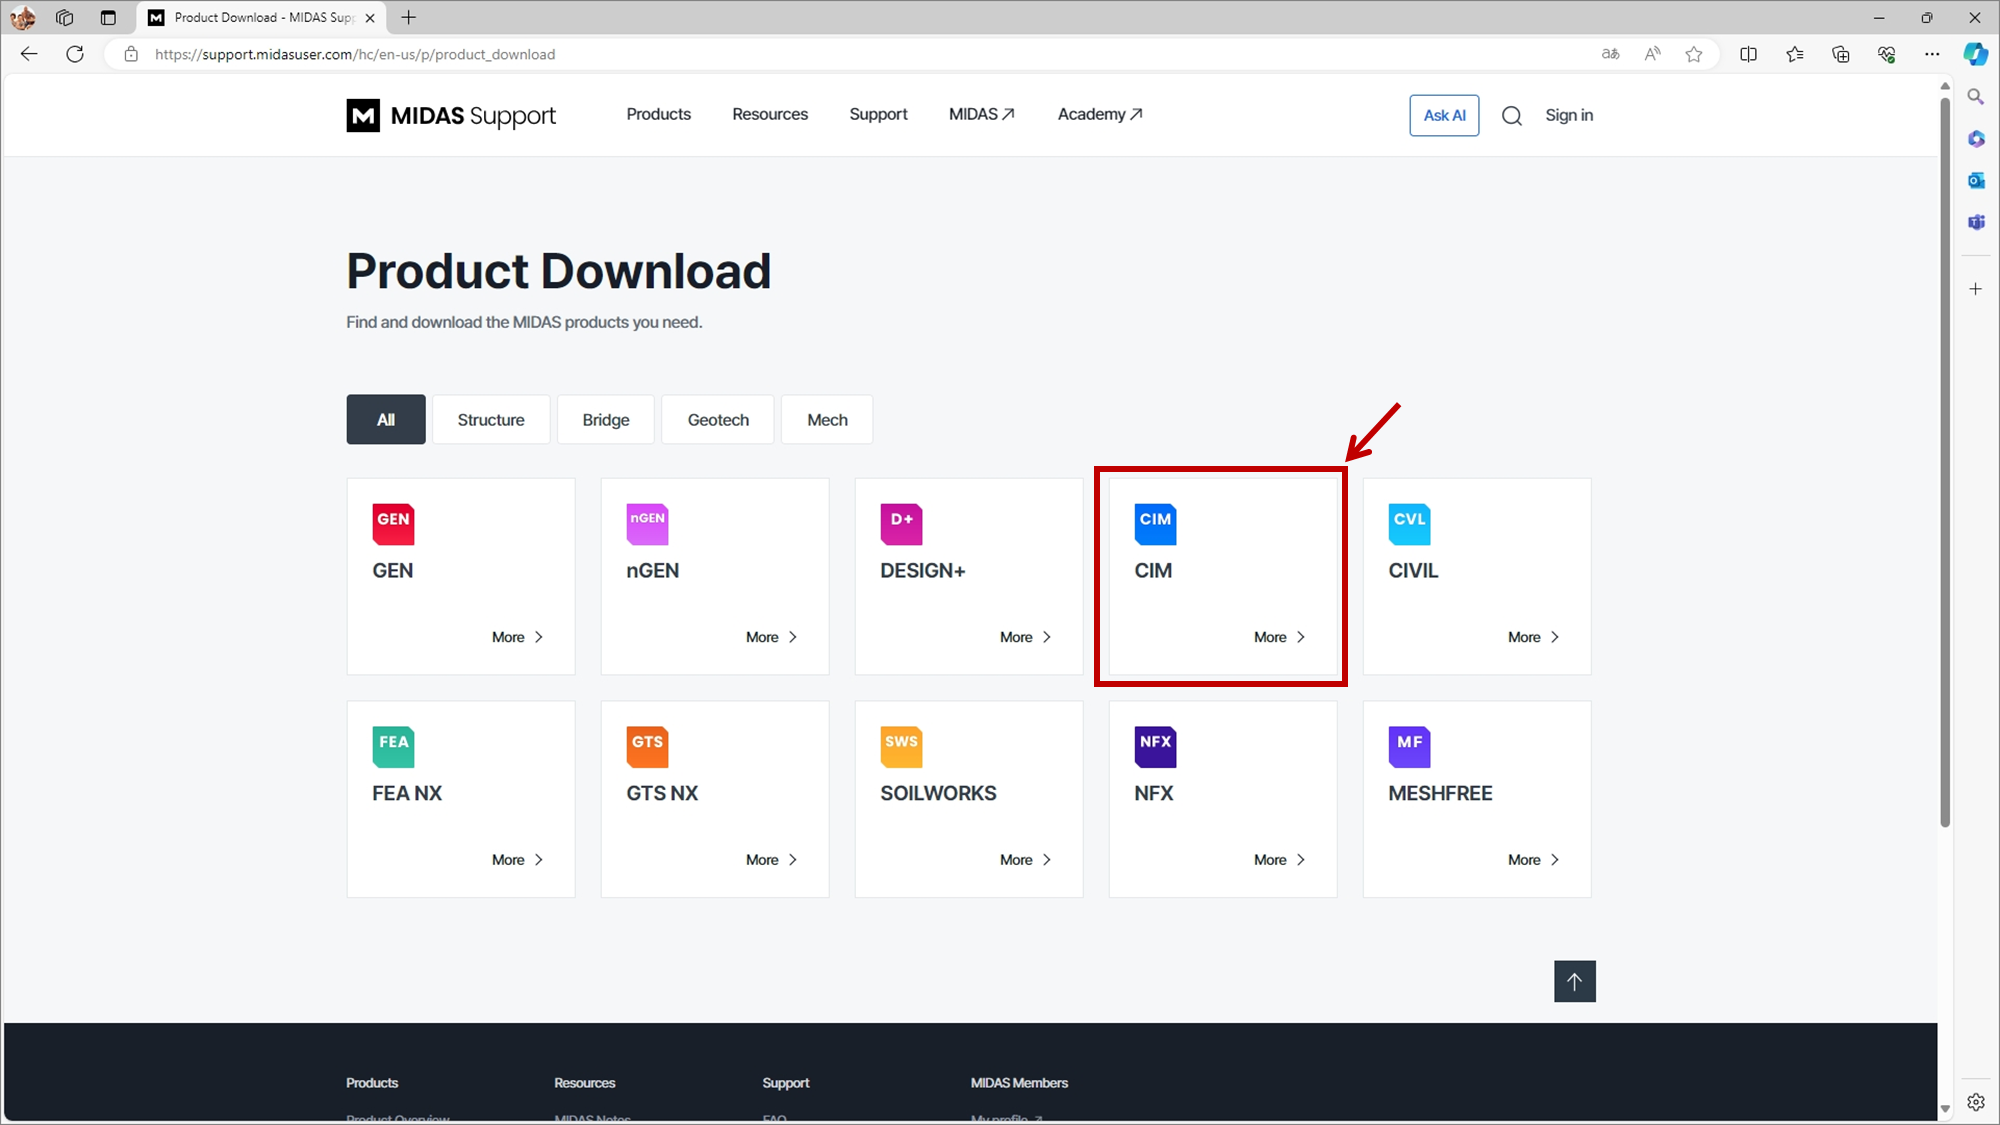Click the address bar URL
The width and height of the screenshot is (2000, 1125).
355,54
